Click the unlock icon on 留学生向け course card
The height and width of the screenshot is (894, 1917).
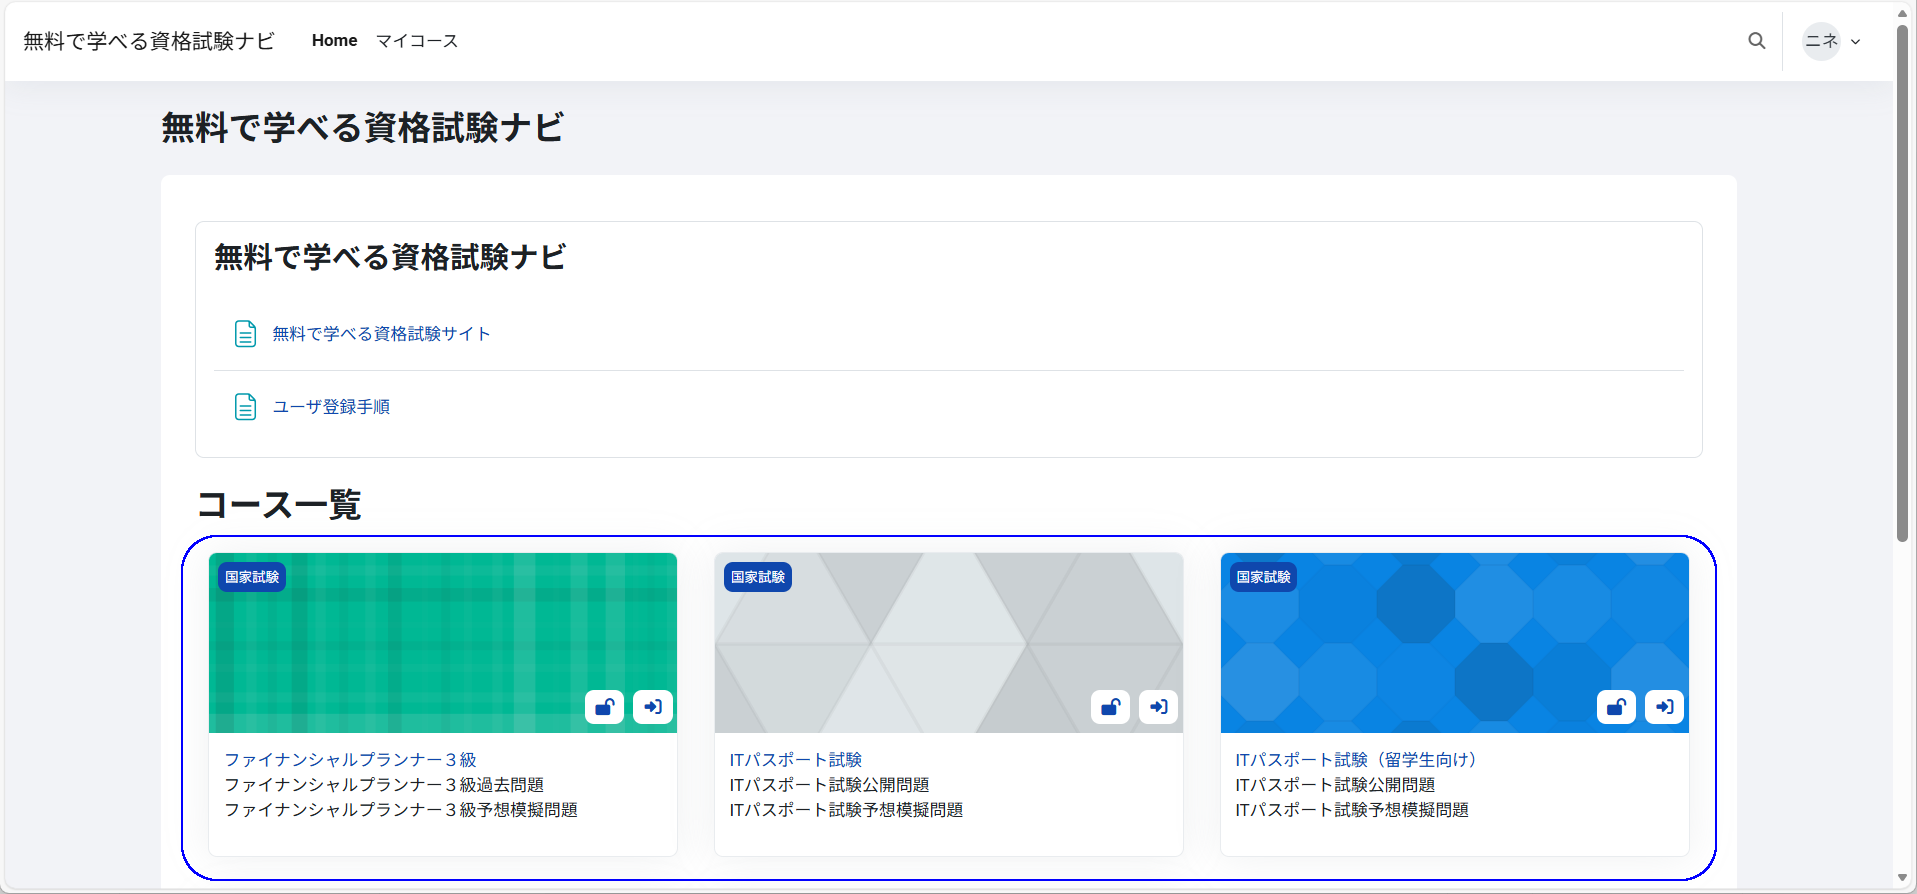1616,707
